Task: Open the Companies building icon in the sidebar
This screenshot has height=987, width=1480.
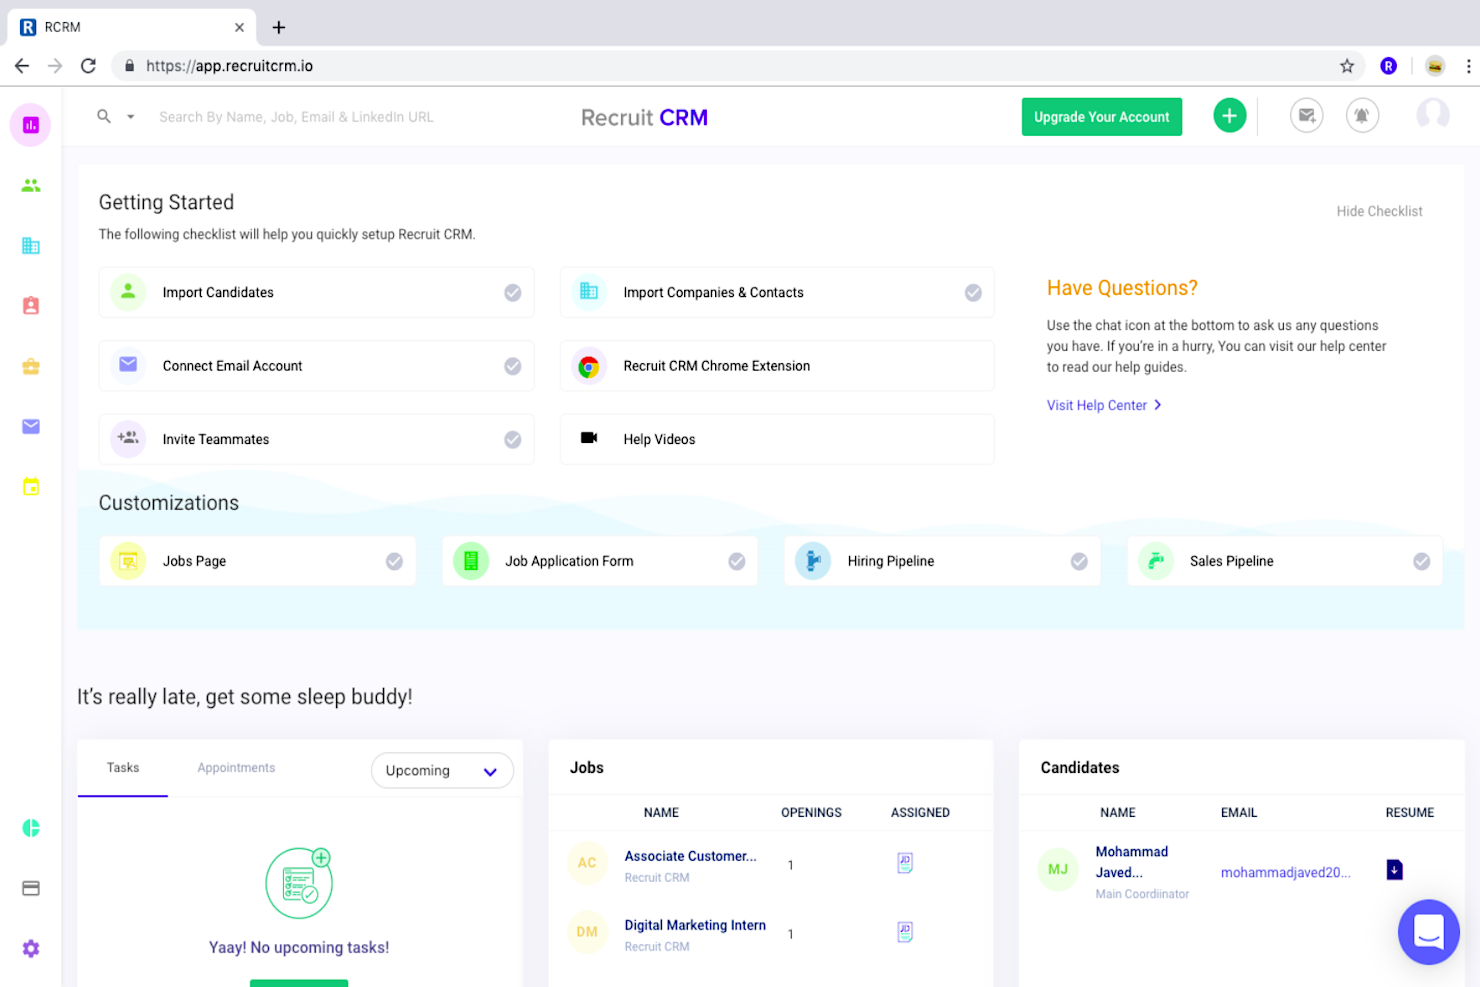Action: (31, 246)
